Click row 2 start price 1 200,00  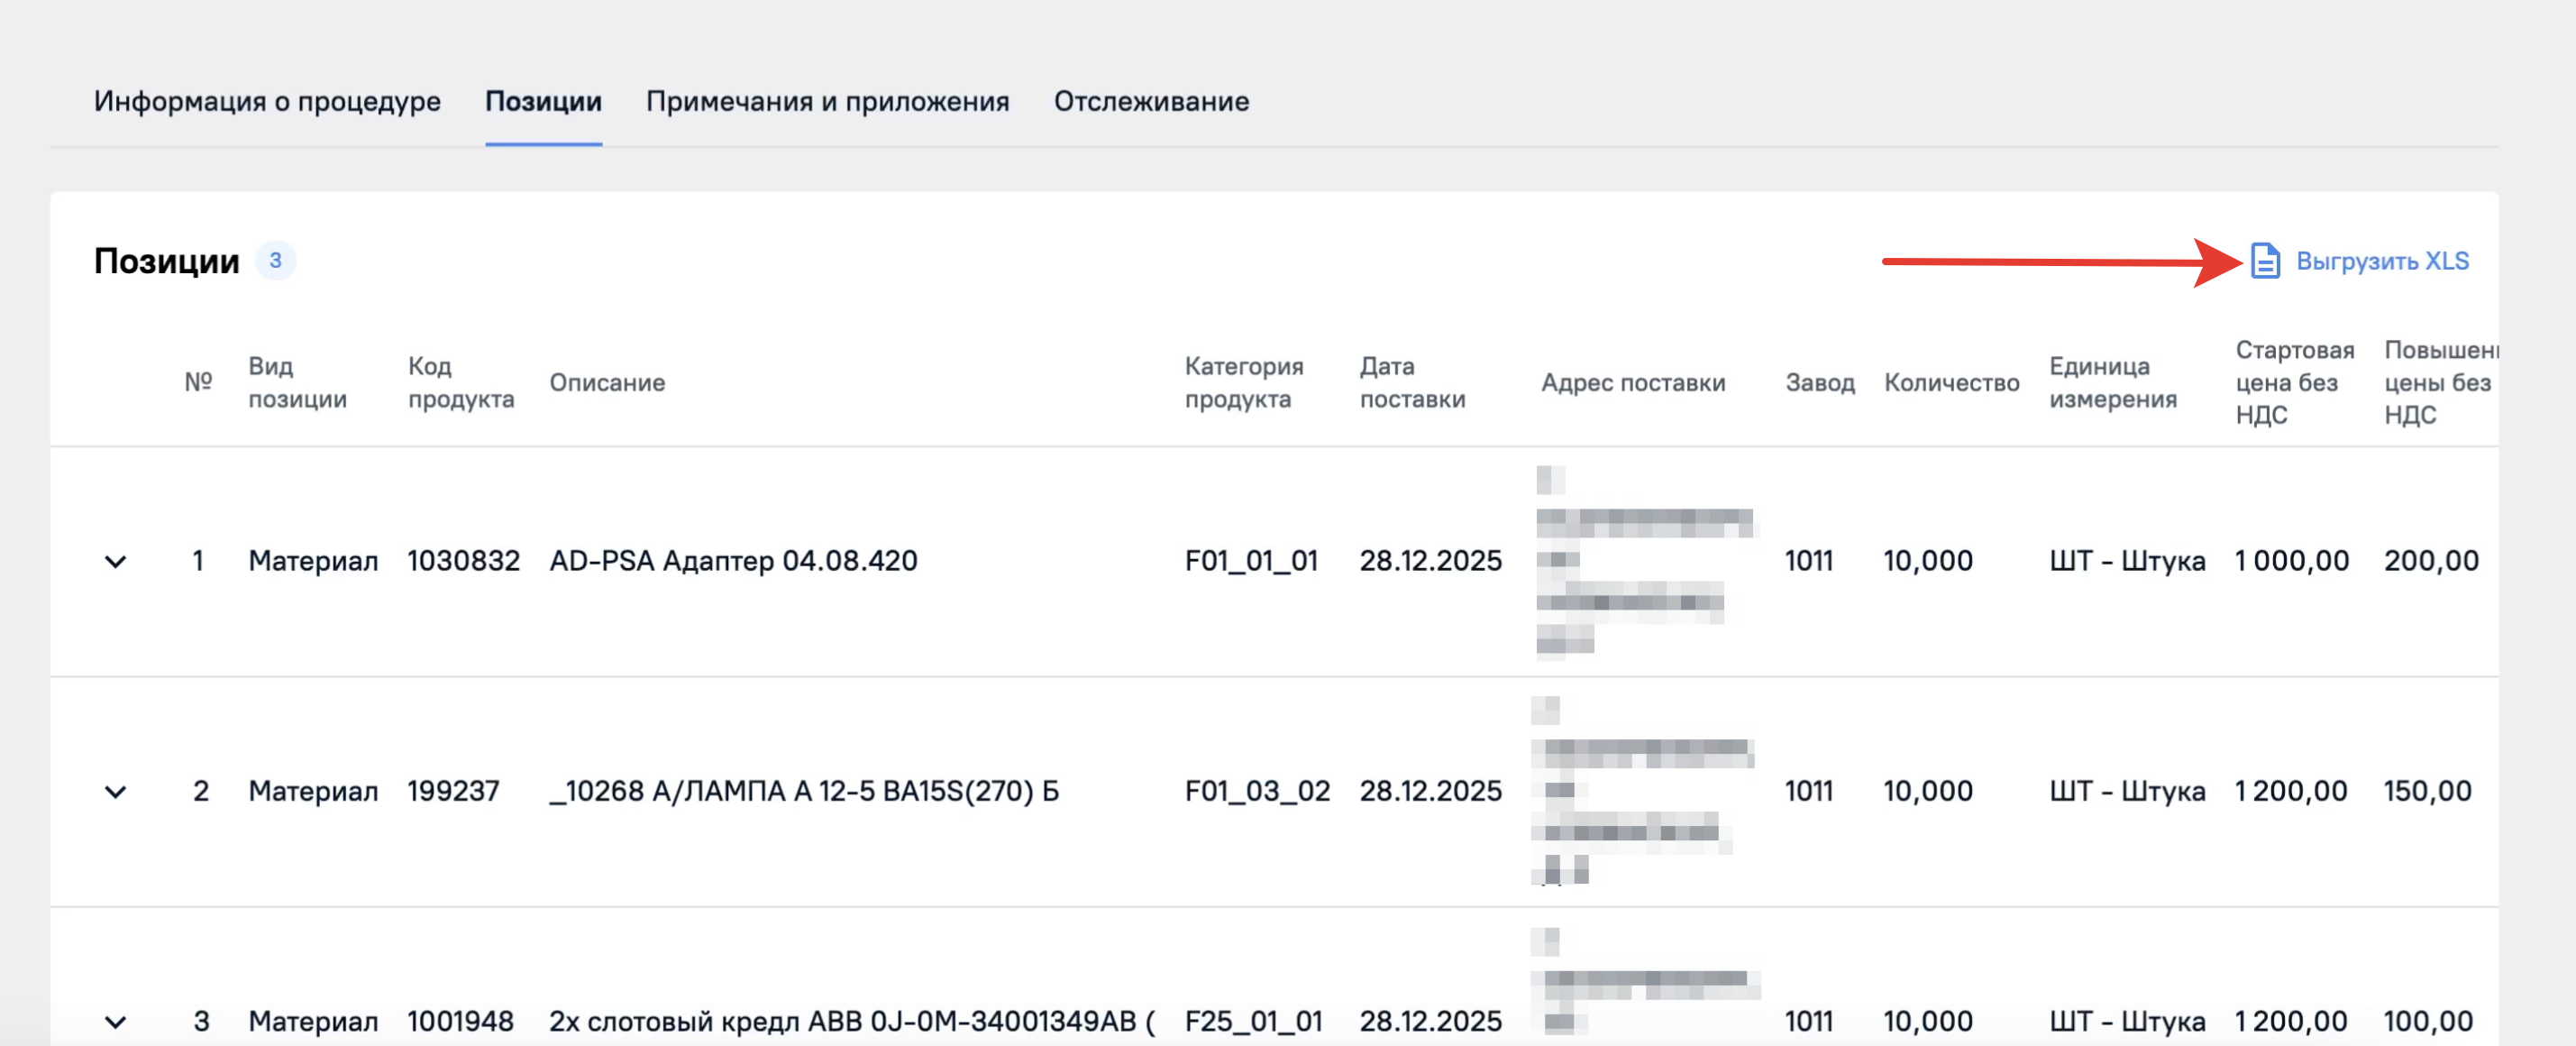2291,791
